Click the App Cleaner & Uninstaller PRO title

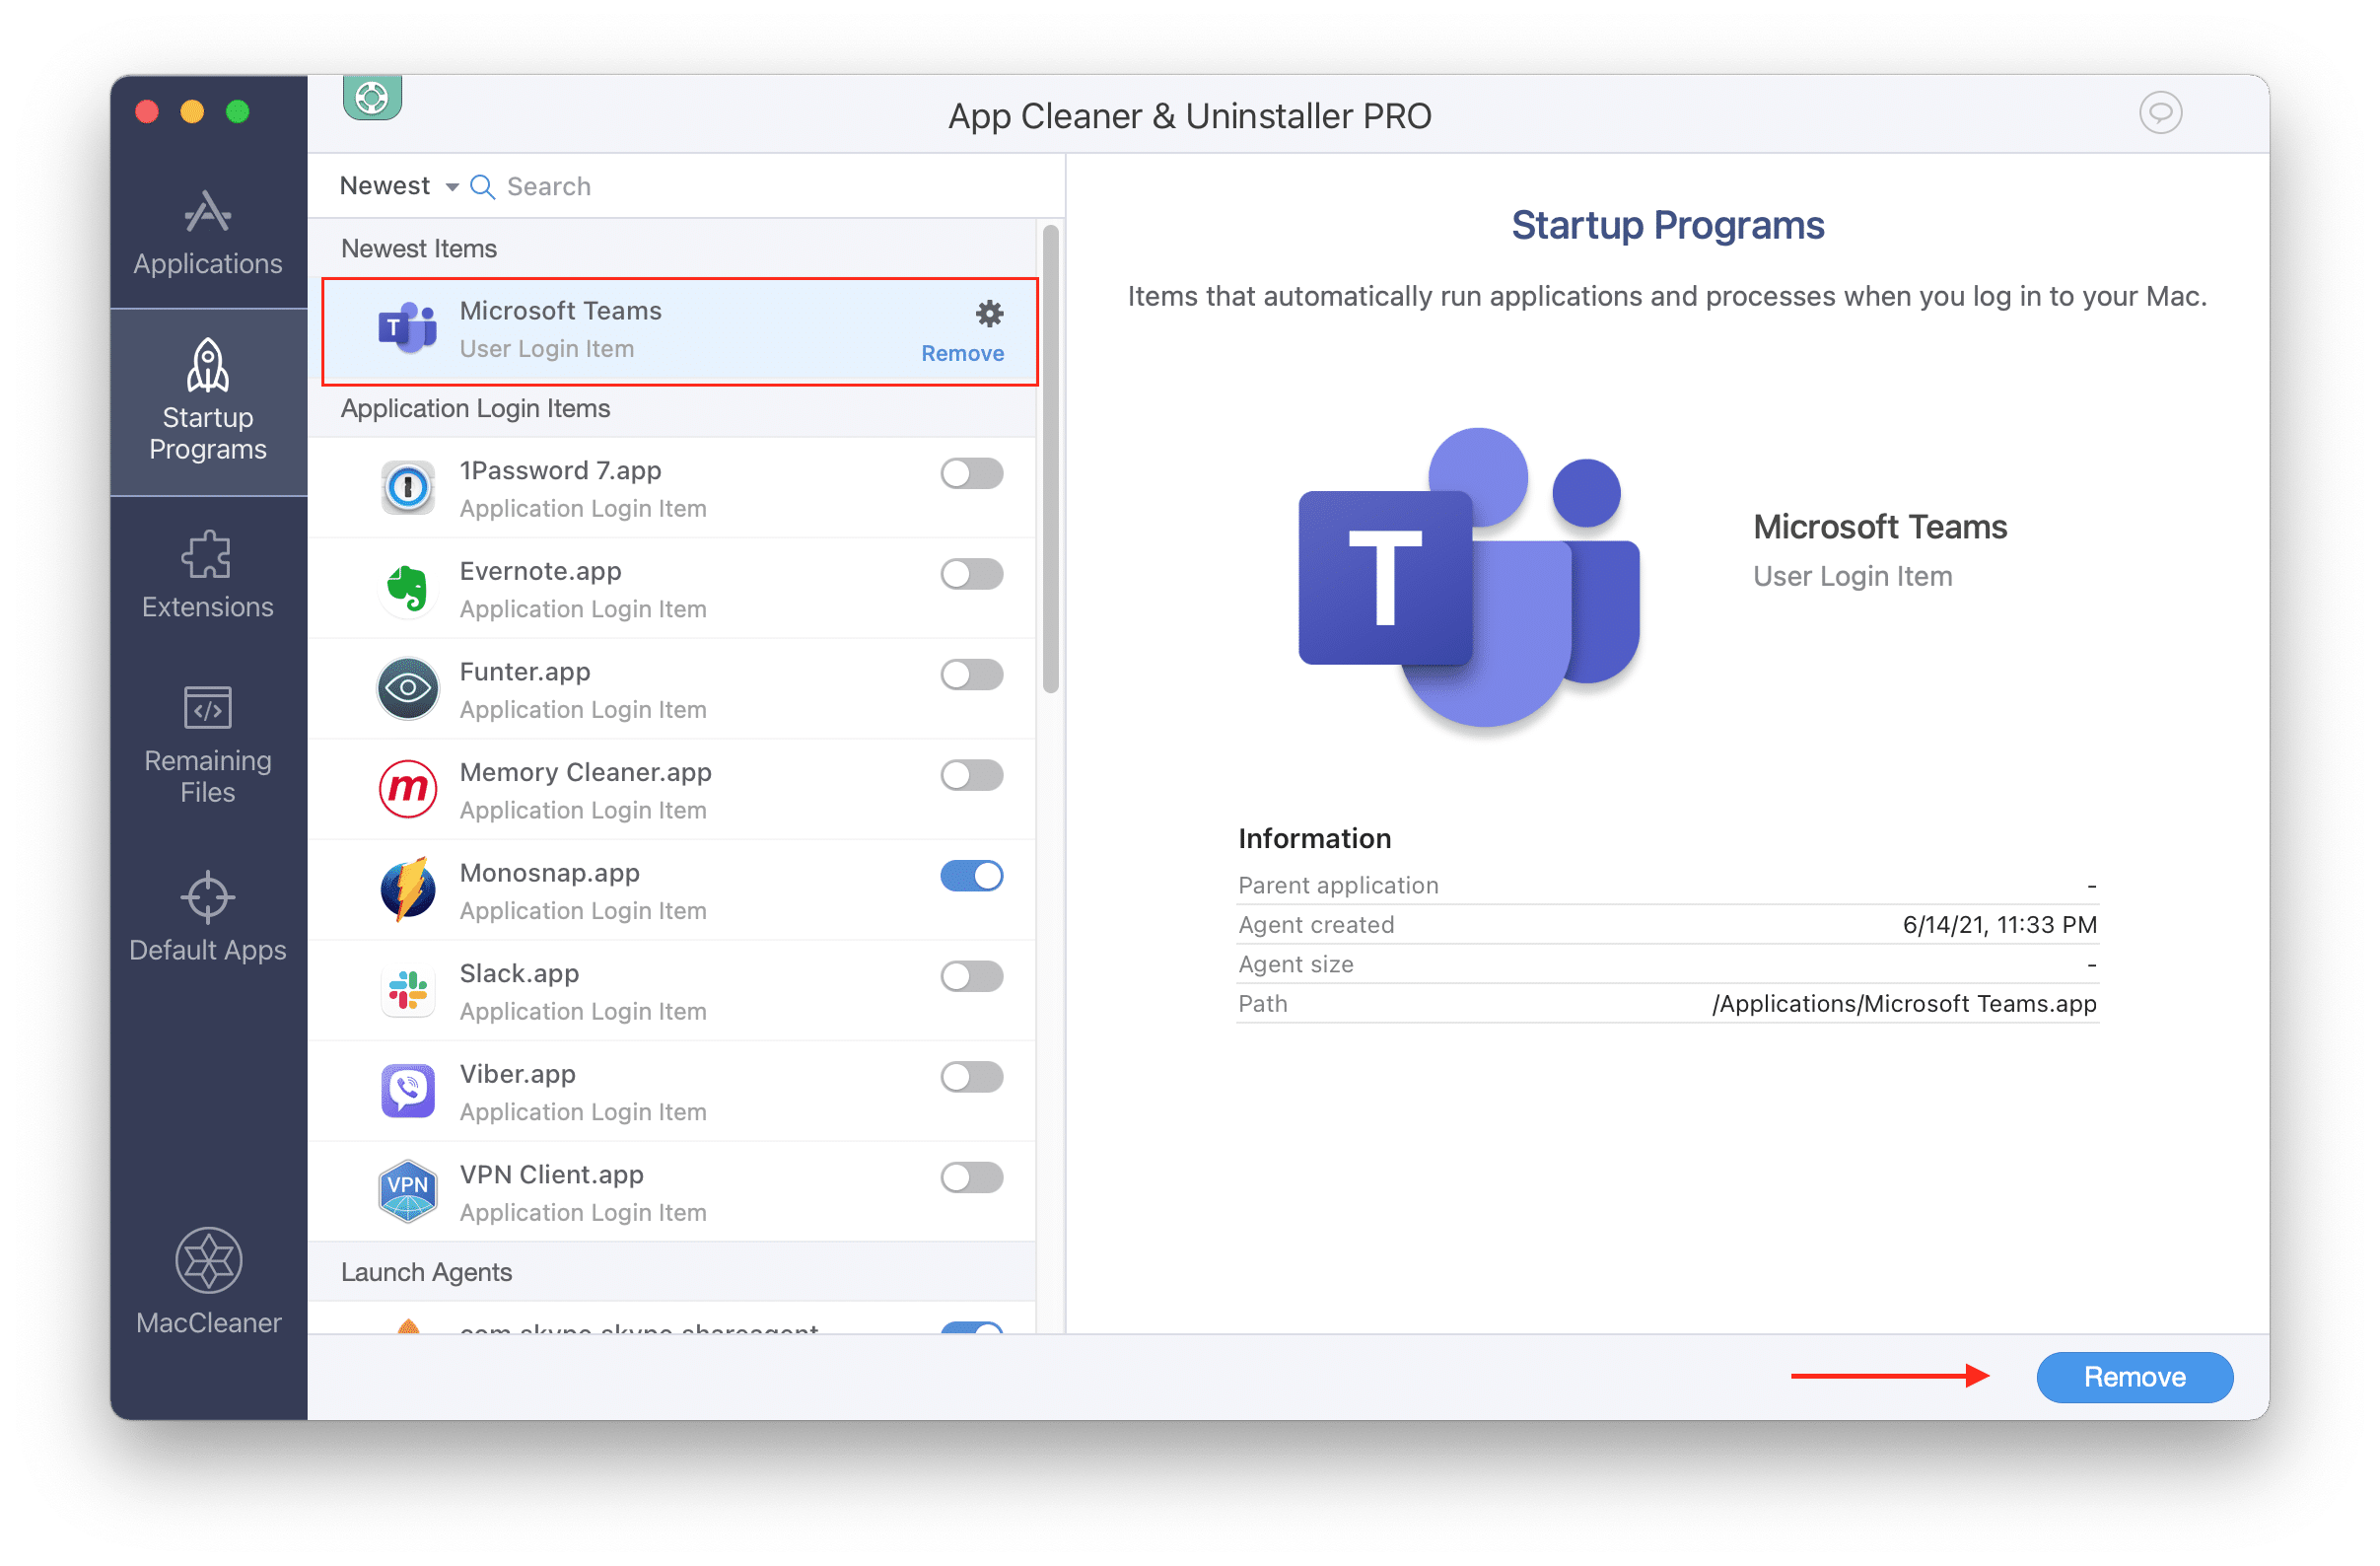click(x=1189, y=116)
